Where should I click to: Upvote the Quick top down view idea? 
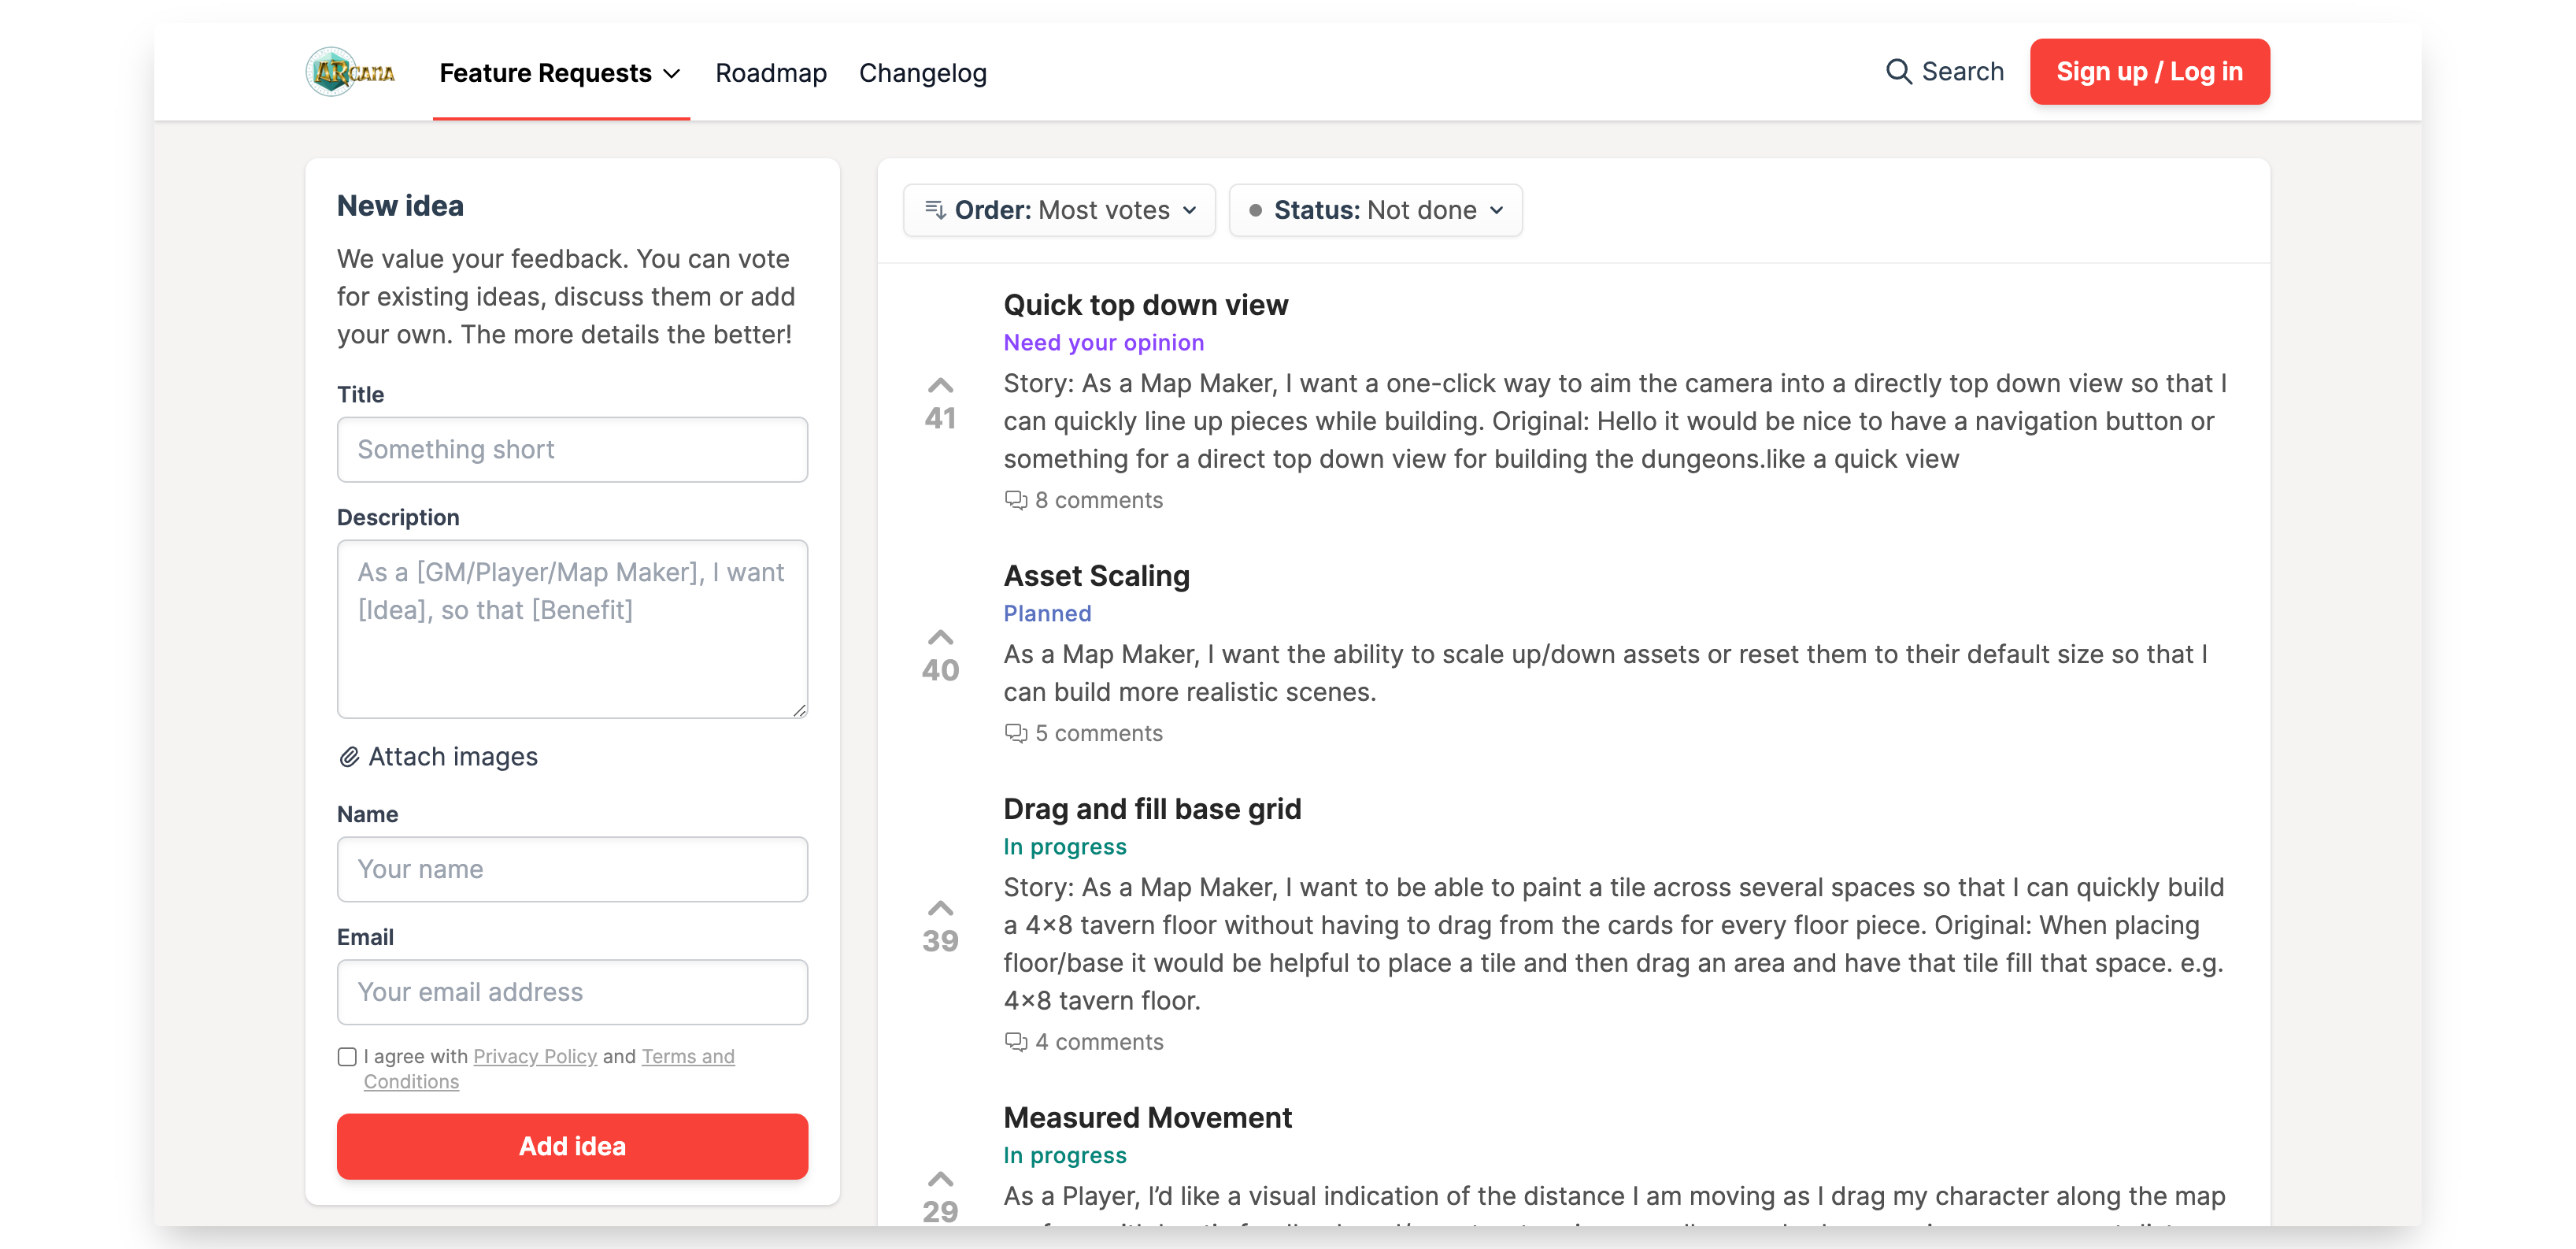[940, 386]
